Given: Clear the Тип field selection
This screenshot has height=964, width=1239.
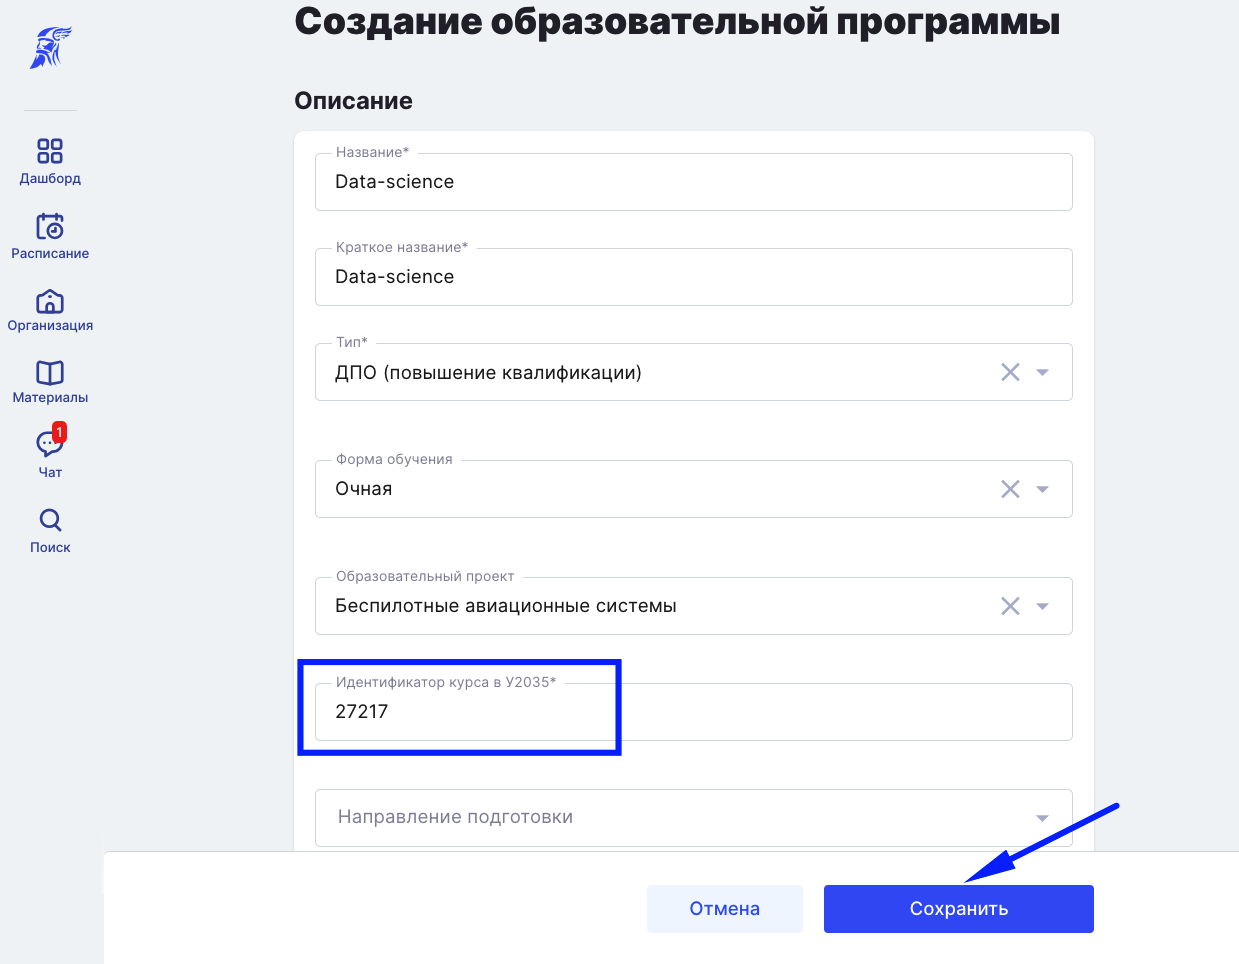Looking at the screenshot, I should (1010, 372).
